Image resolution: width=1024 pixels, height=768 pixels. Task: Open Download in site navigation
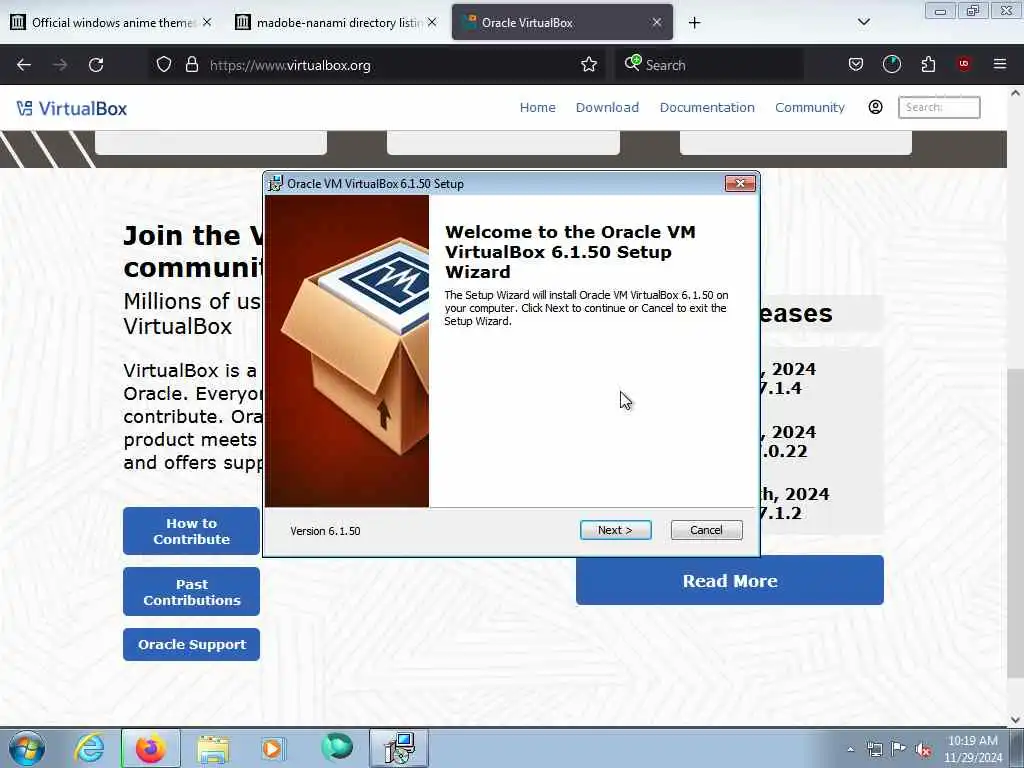[x=607, y=108]
